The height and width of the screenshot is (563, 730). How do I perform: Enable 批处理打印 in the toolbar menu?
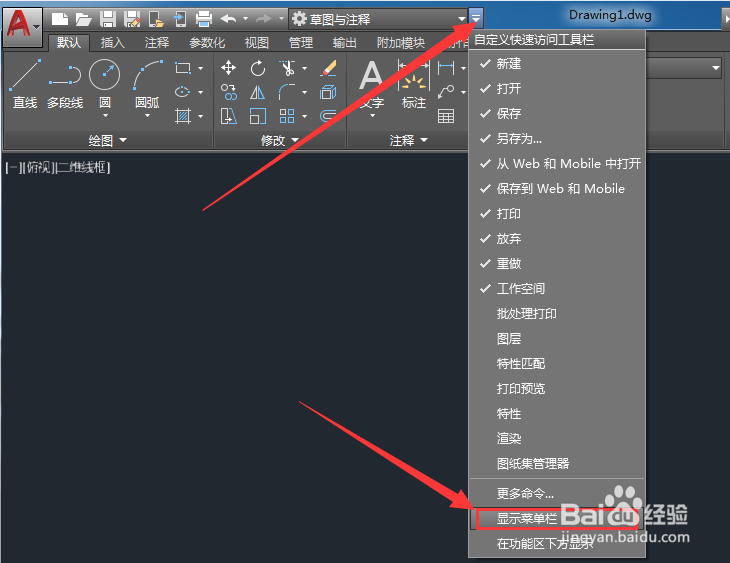556,314
